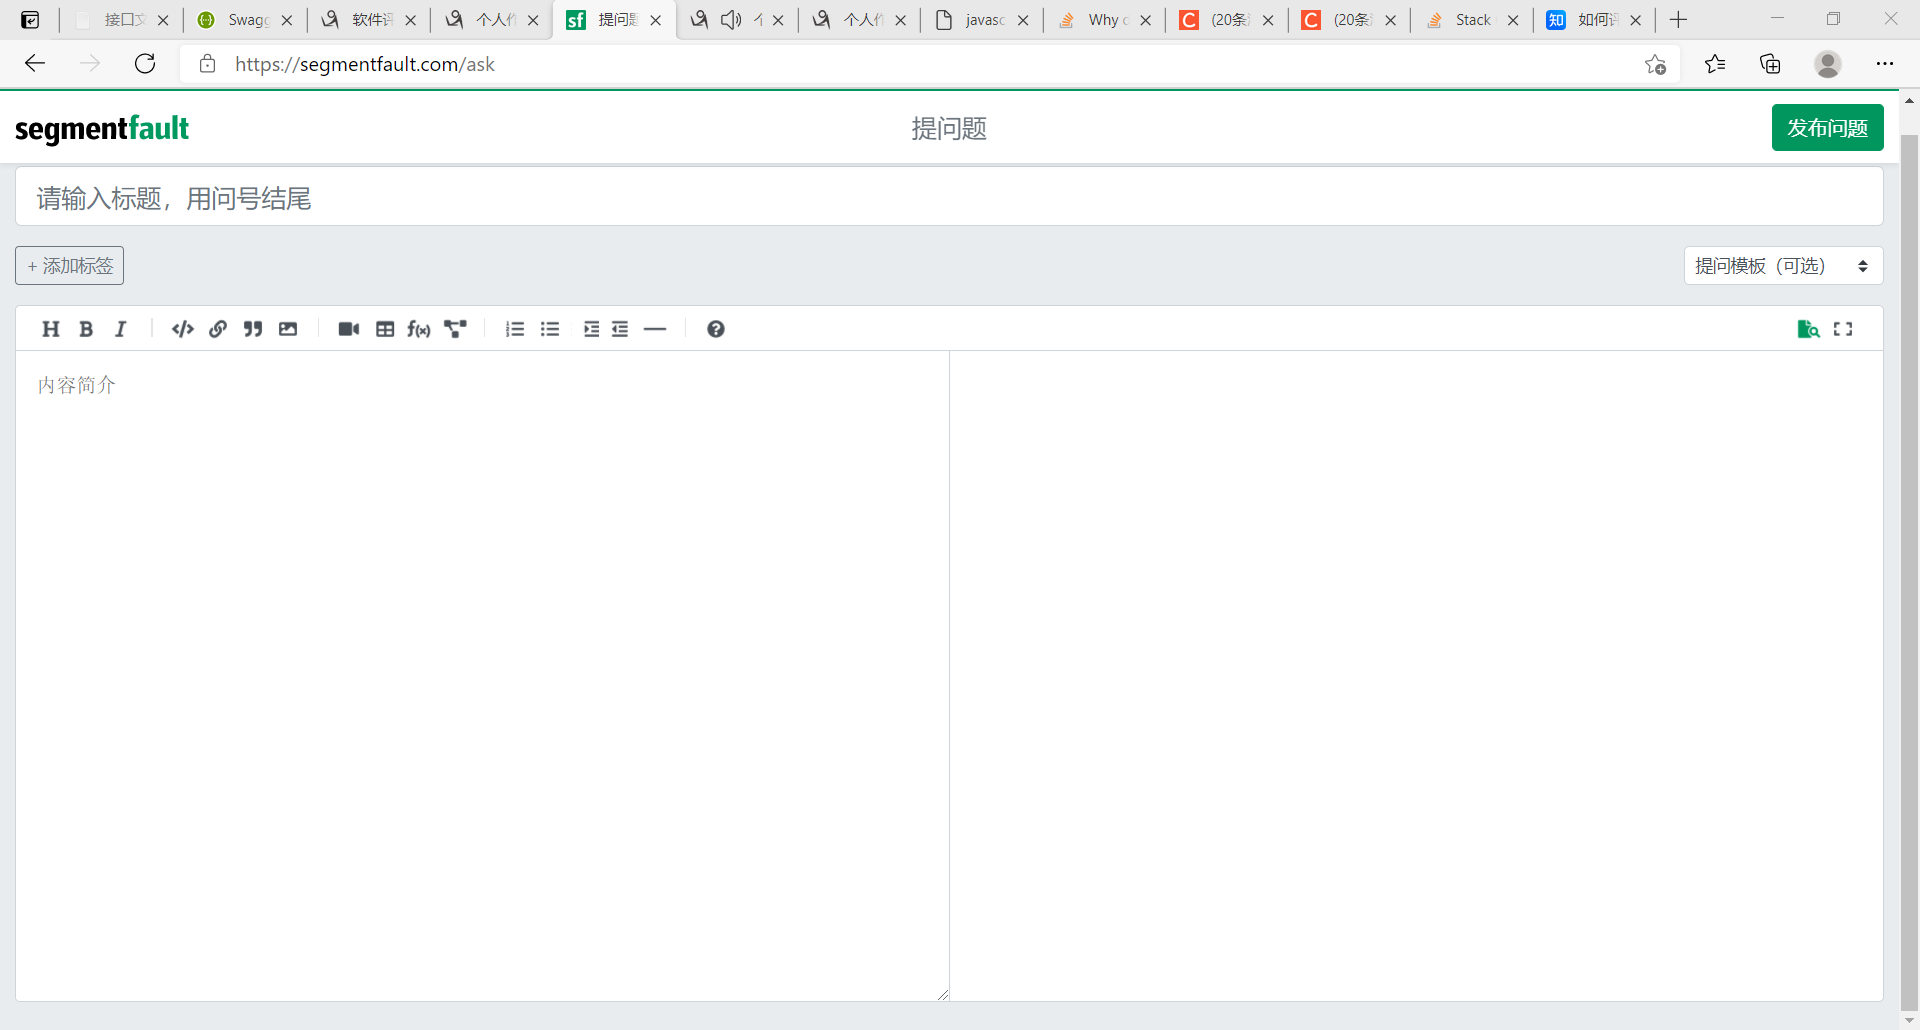Insert image icon in toolbar

click(x=288, y=329)
